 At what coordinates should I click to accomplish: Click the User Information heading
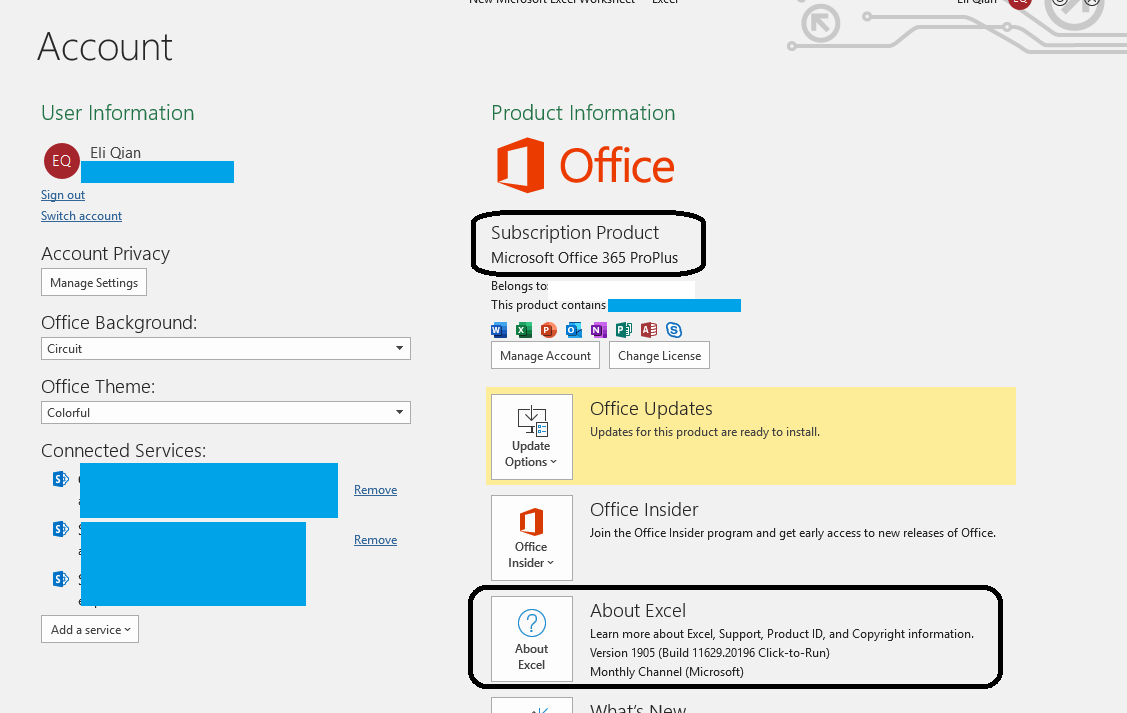pos(118,113)
